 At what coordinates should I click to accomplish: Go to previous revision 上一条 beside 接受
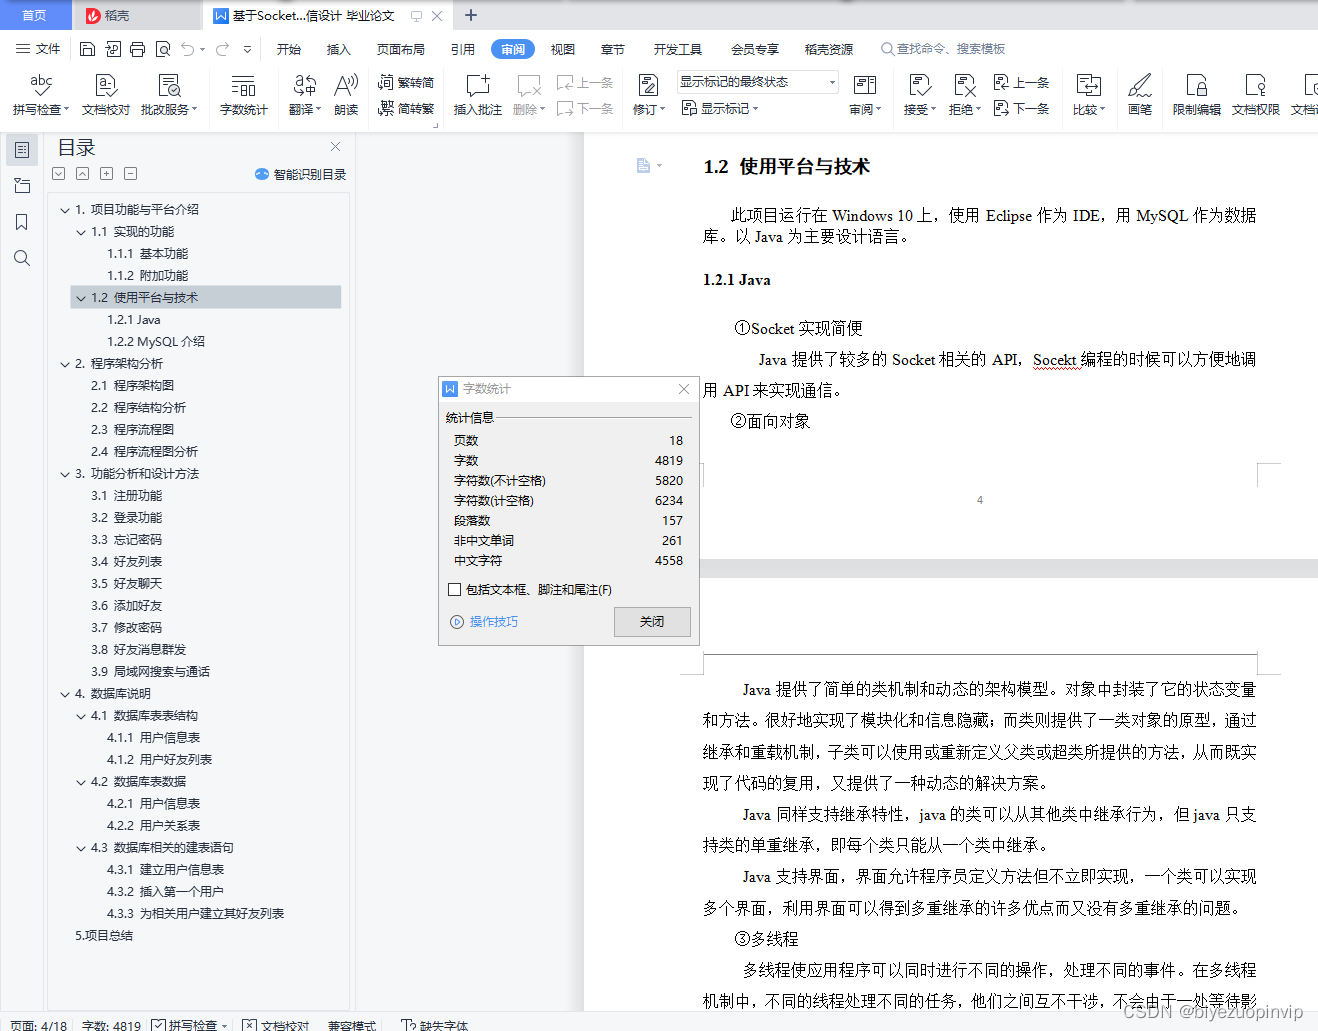1021,82
